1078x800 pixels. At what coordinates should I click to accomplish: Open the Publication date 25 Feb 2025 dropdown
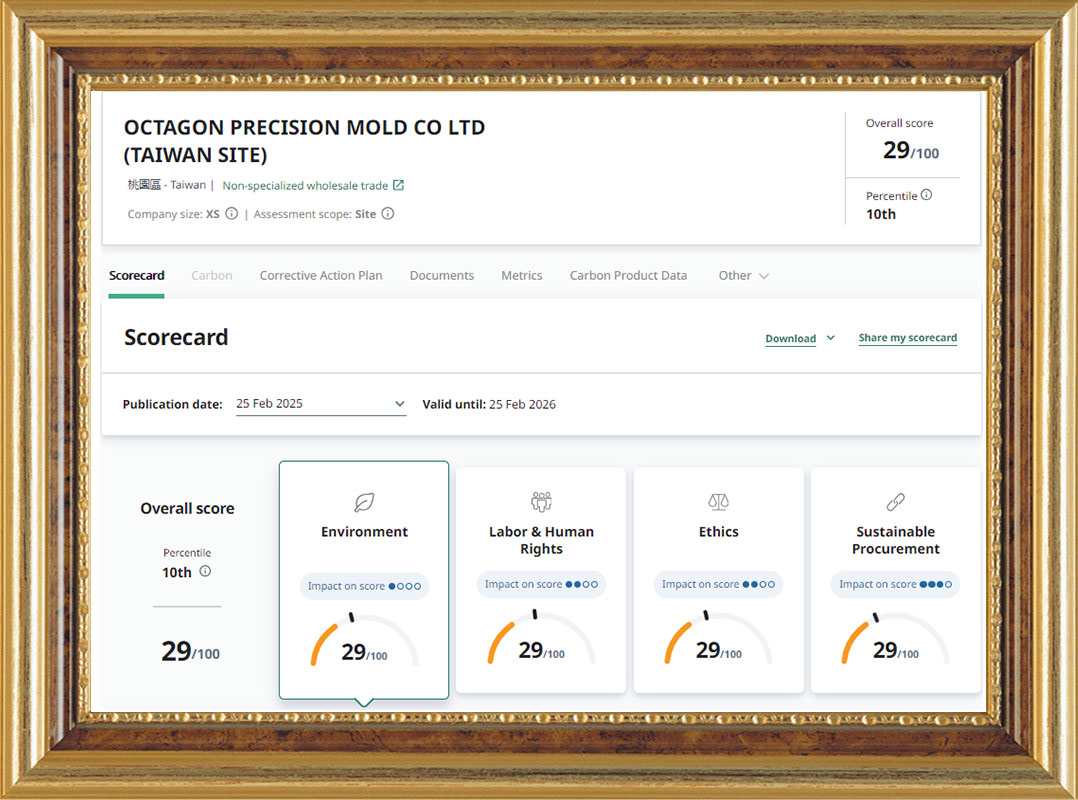click(x=321, y=404)
